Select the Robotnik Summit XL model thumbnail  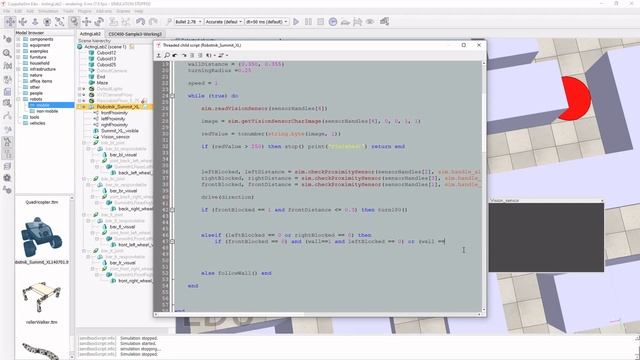pos(41,238)
